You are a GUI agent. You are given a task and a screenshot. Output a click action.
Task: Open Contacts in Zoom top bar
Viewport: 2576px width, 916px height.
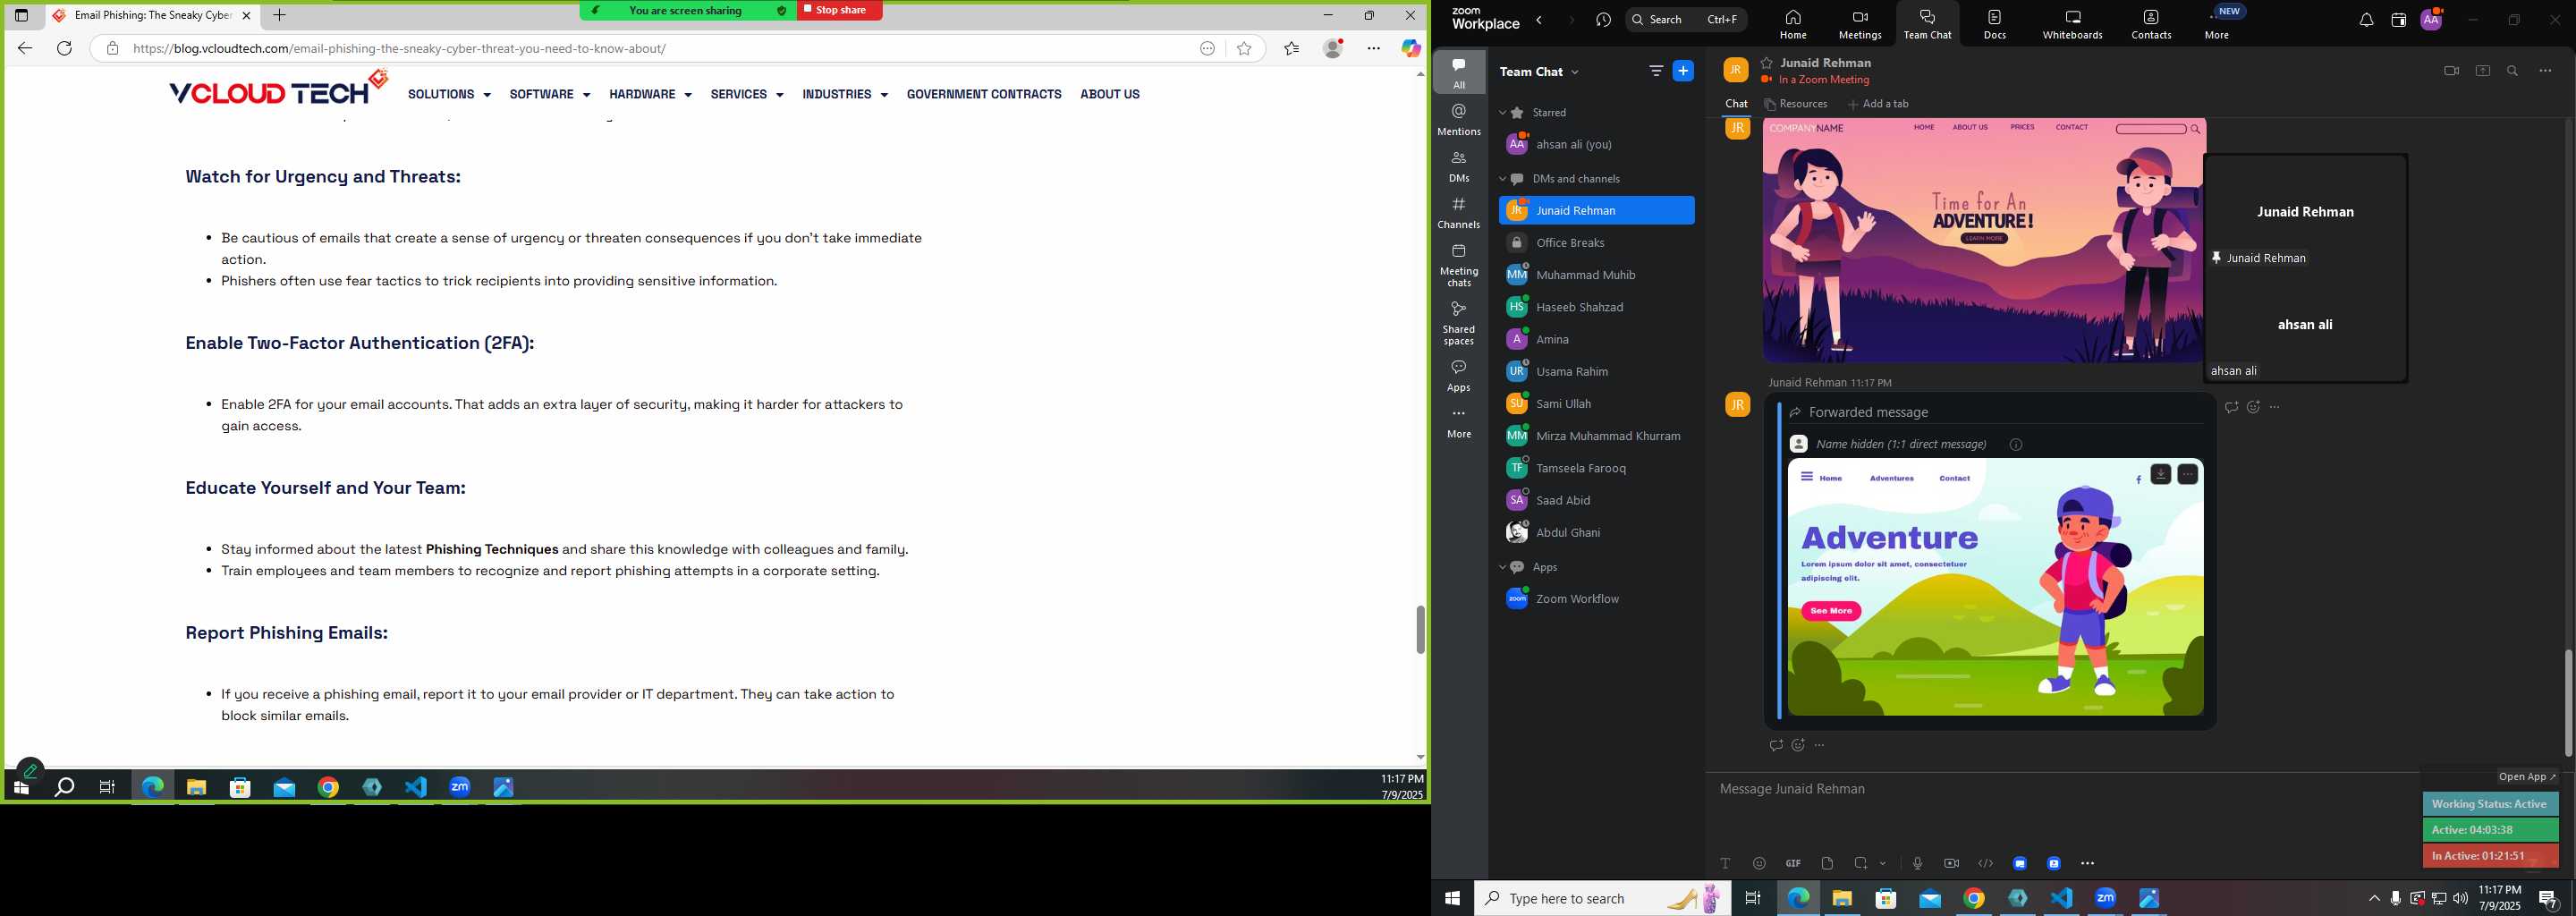pyautogui.click(x=2150, y=22)
